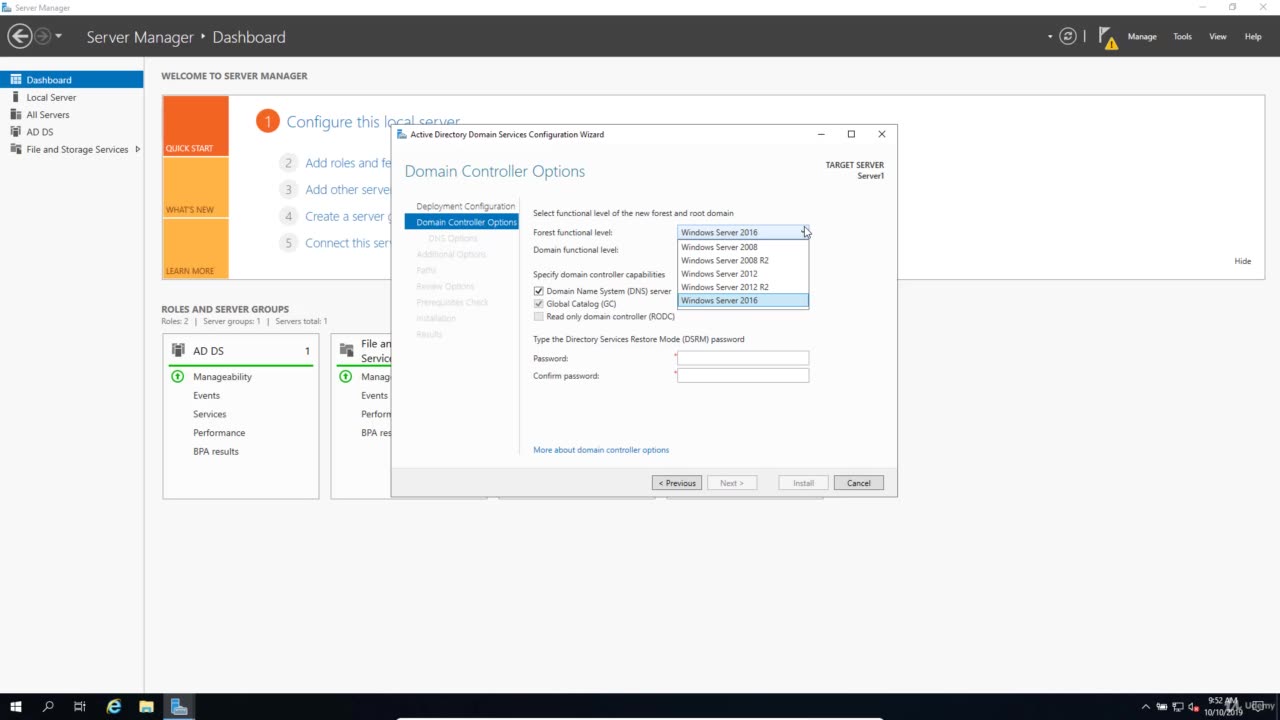Image resolution: width=1280 pixels, height=720 pixels.
Task: Open taskbar search magnifier
Action: click(x=48, y=707)
